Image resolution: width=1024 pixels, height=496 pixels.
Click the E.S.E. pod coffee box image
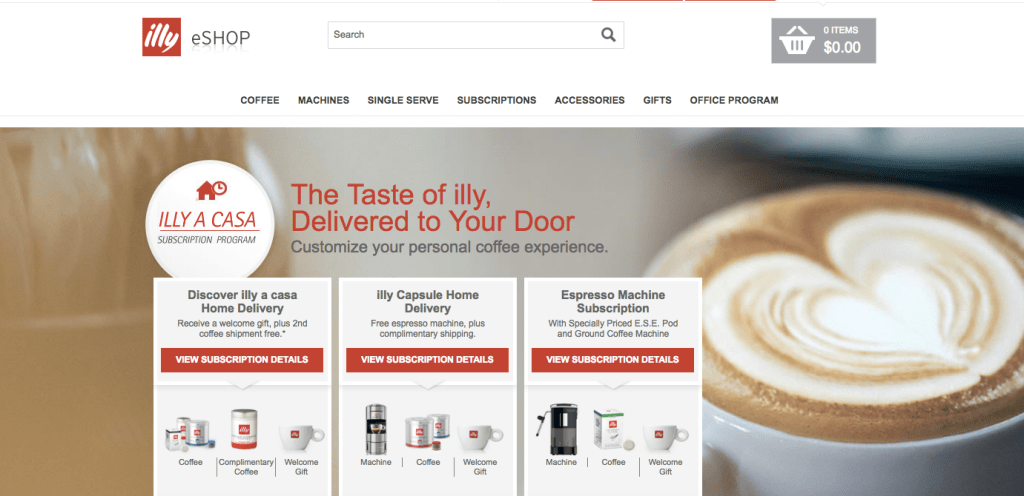tap(610, 429)
